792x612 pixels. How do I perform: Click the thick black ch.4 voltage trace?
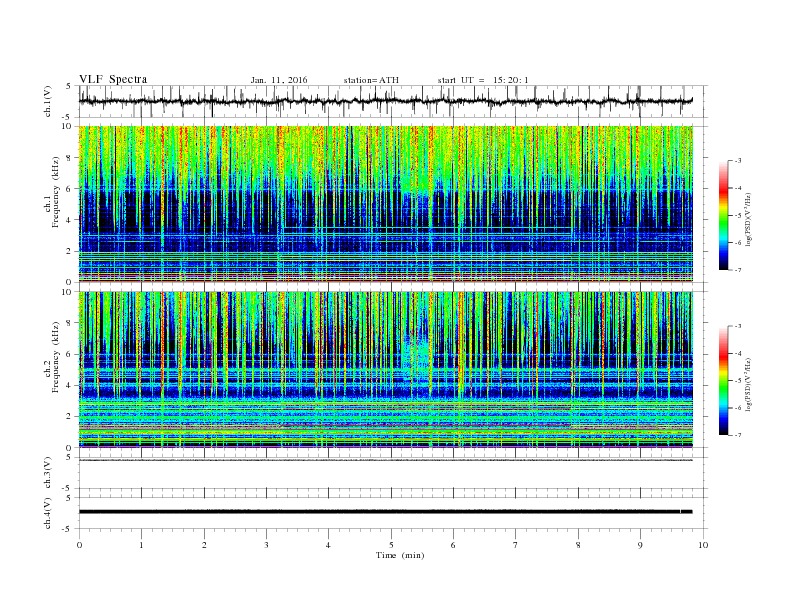pyautogui.click(x=386, y=512)
